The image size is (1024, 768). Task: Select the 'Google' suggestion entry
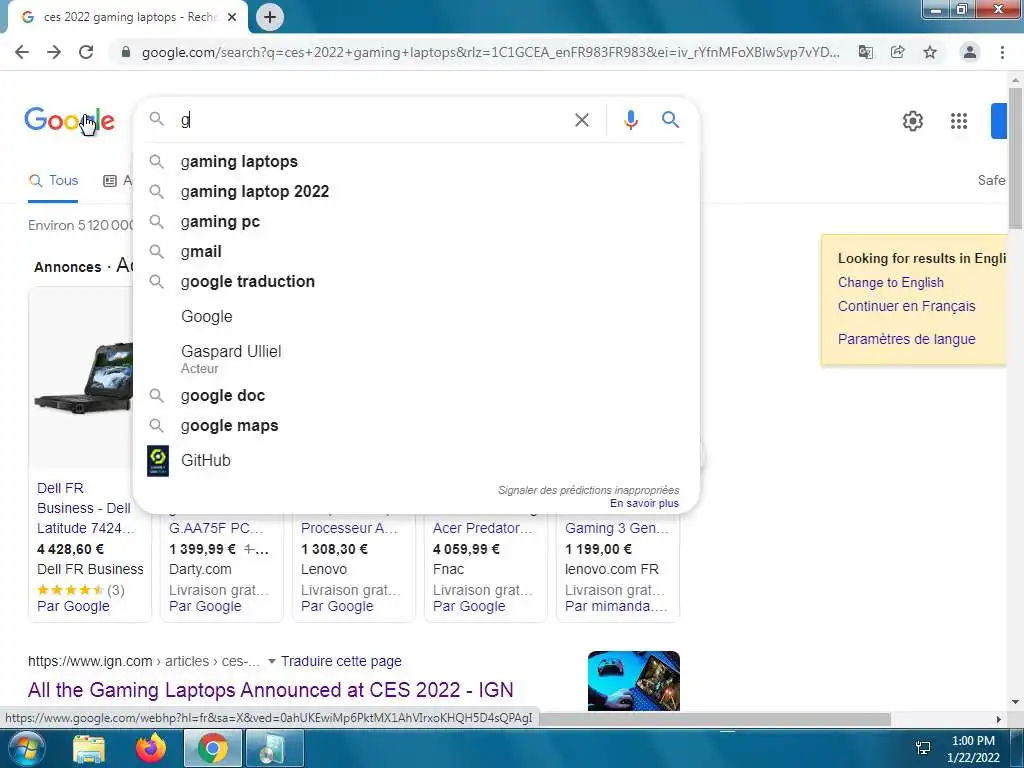click(416, 317)
